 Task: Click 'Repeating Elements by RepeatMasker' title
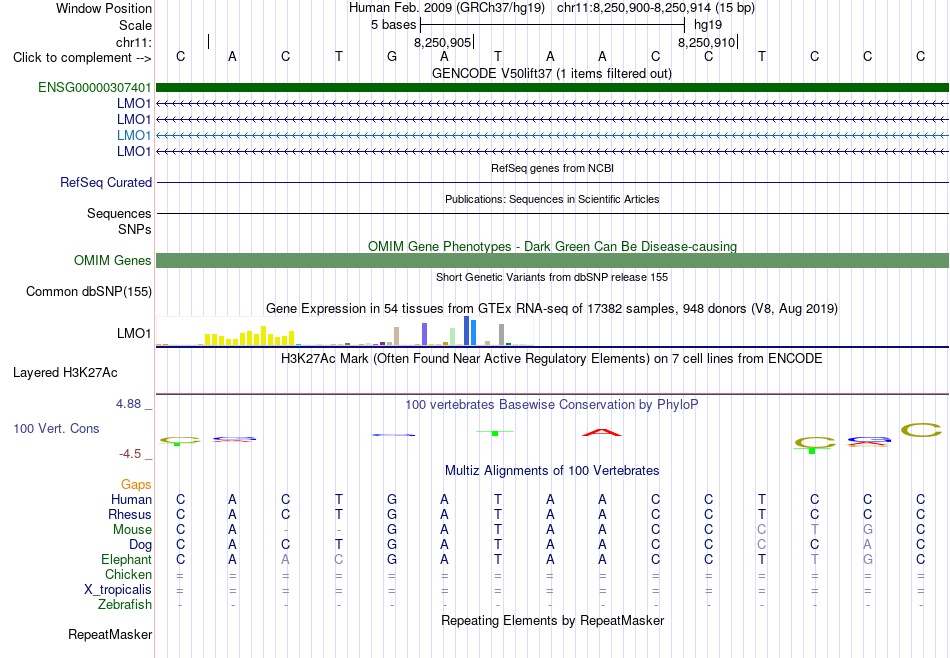click(x=552, y=620)
